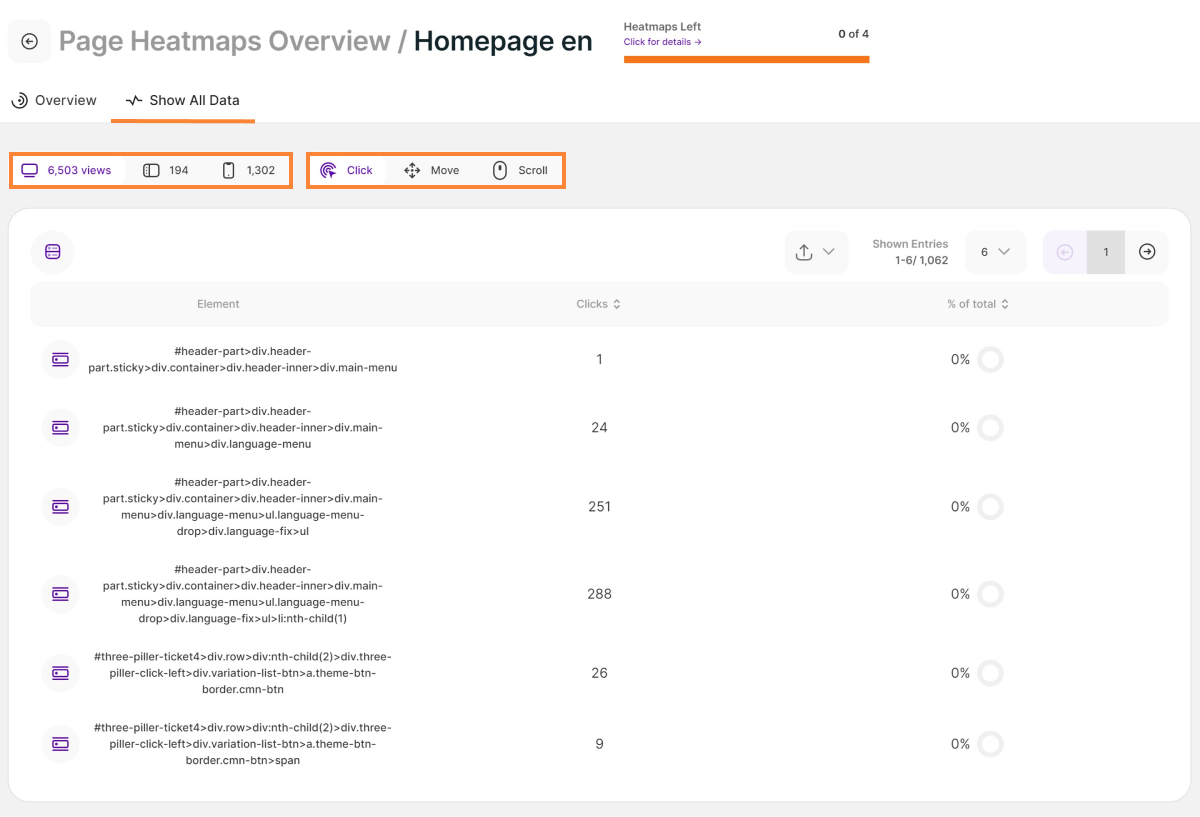Open the Overview tab
Viewport: 1200px width, 817px height.
click(54, 100)
